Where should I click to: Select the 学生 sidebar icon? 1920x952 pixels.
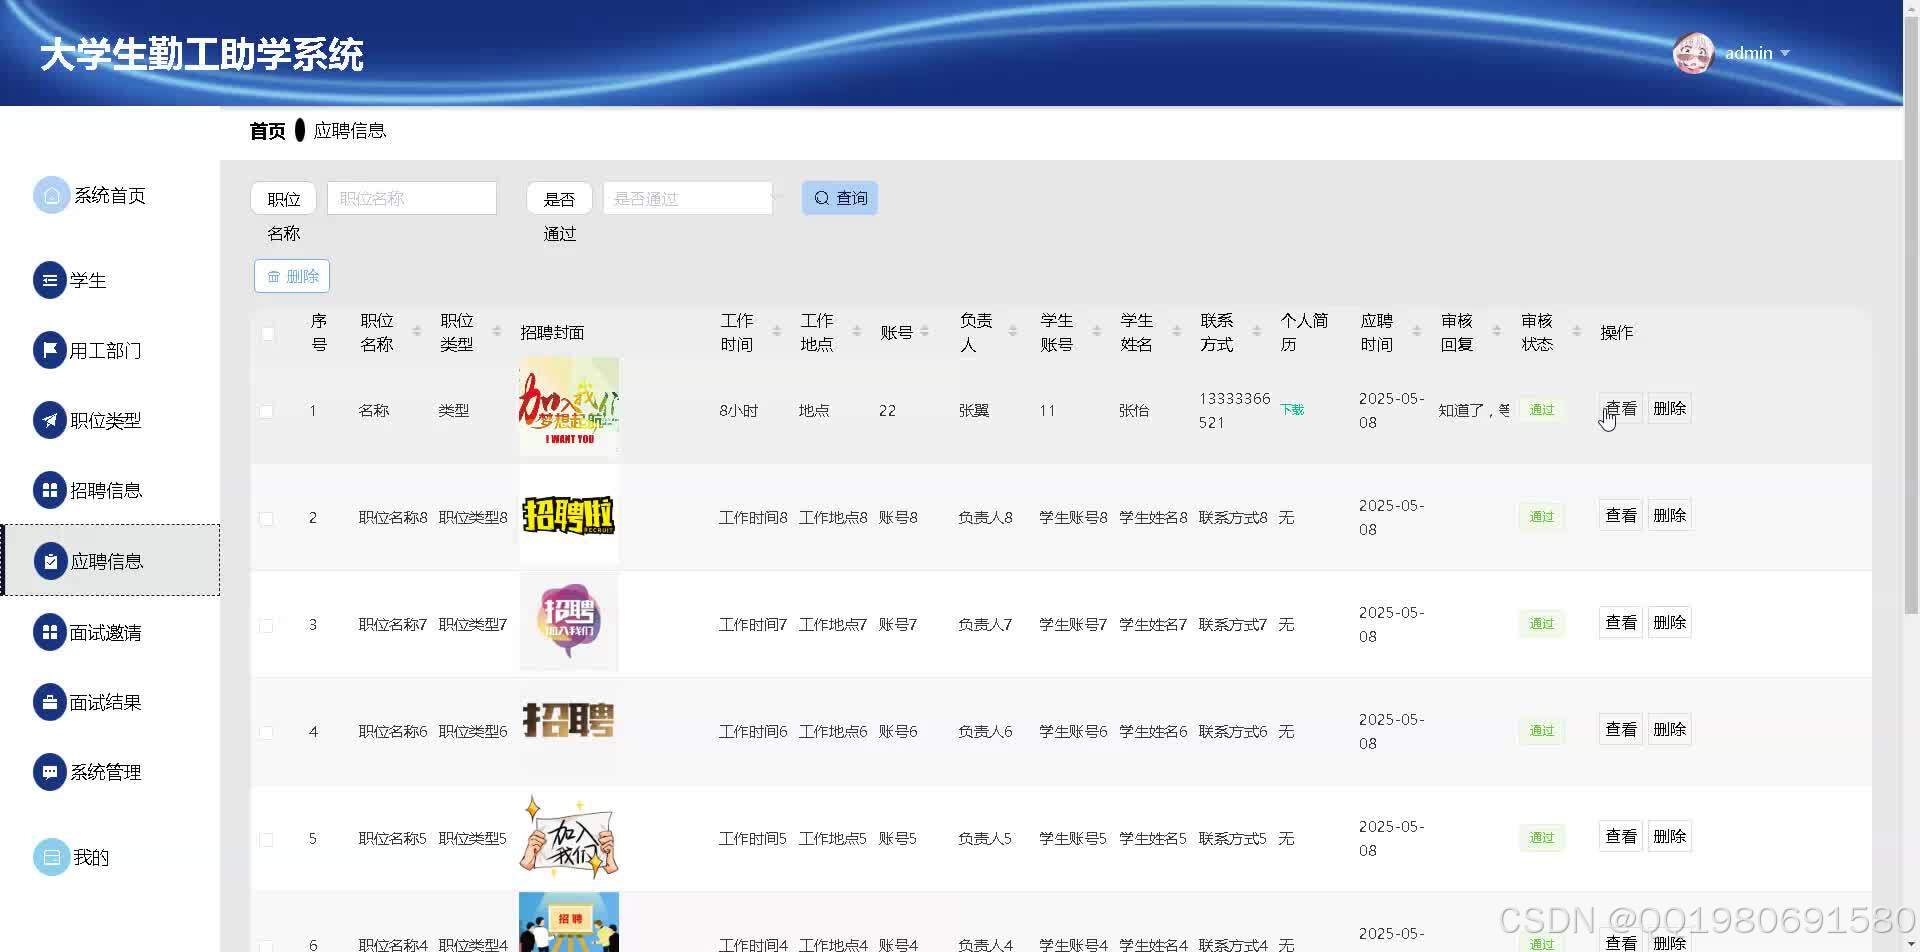[51, 280]
